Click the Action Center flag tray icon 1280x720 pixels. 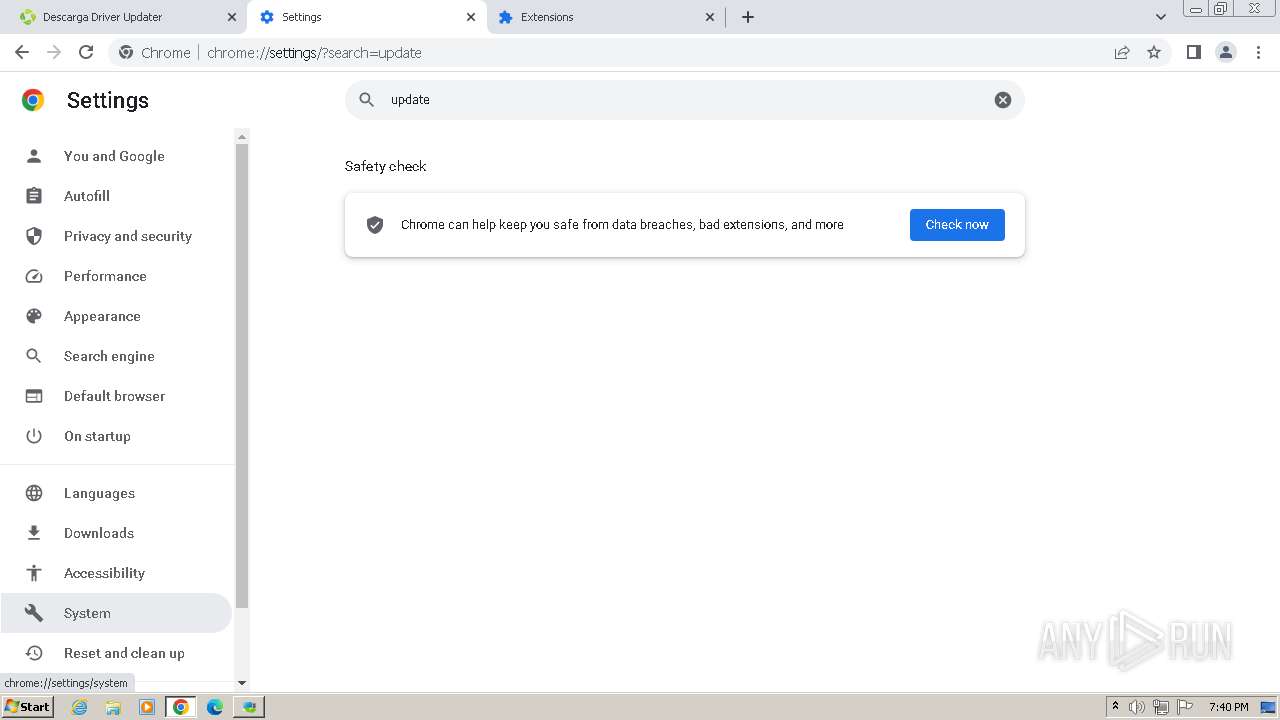pyautogui.click(x=1185, y=707)
